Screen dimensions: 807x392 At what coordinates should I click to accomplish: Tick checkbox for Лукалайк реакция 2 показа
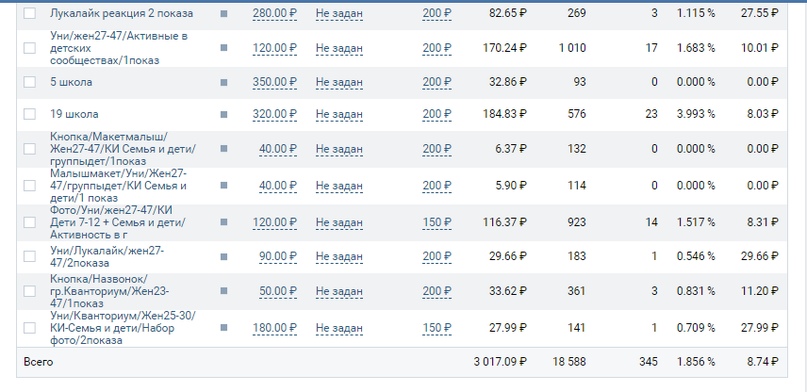tap(30, 14)
